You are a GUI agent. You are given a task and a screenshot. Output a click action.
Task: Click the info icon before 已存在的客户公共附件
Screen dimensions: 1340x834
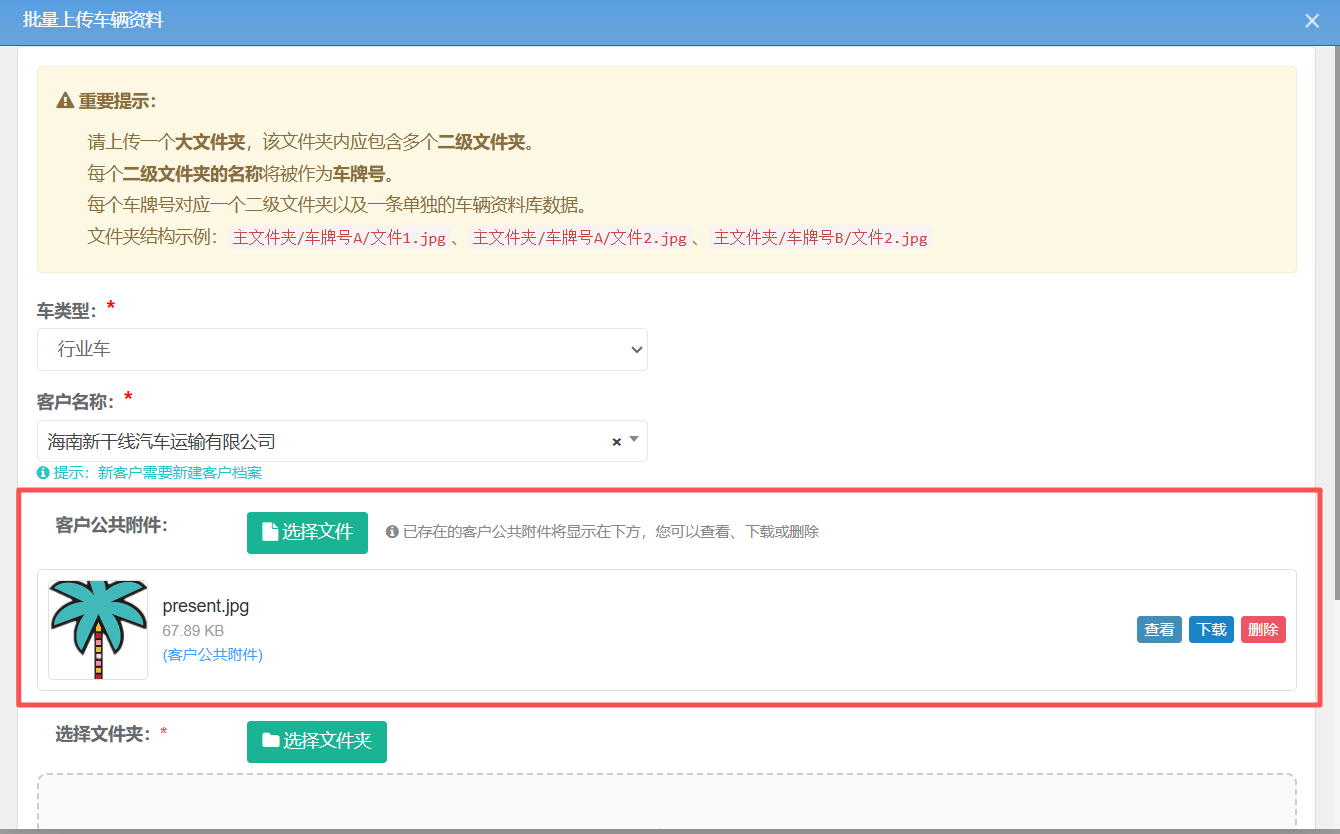click(392, 532)
